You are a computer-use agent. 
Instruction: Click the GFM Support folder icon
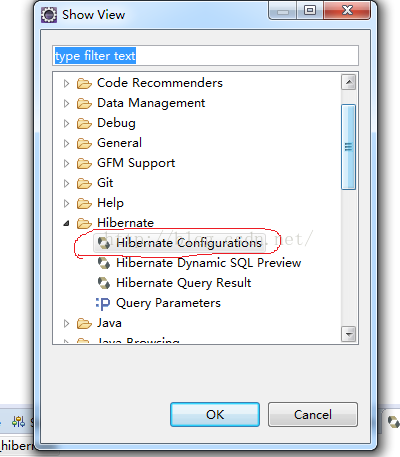pos(84,163)
